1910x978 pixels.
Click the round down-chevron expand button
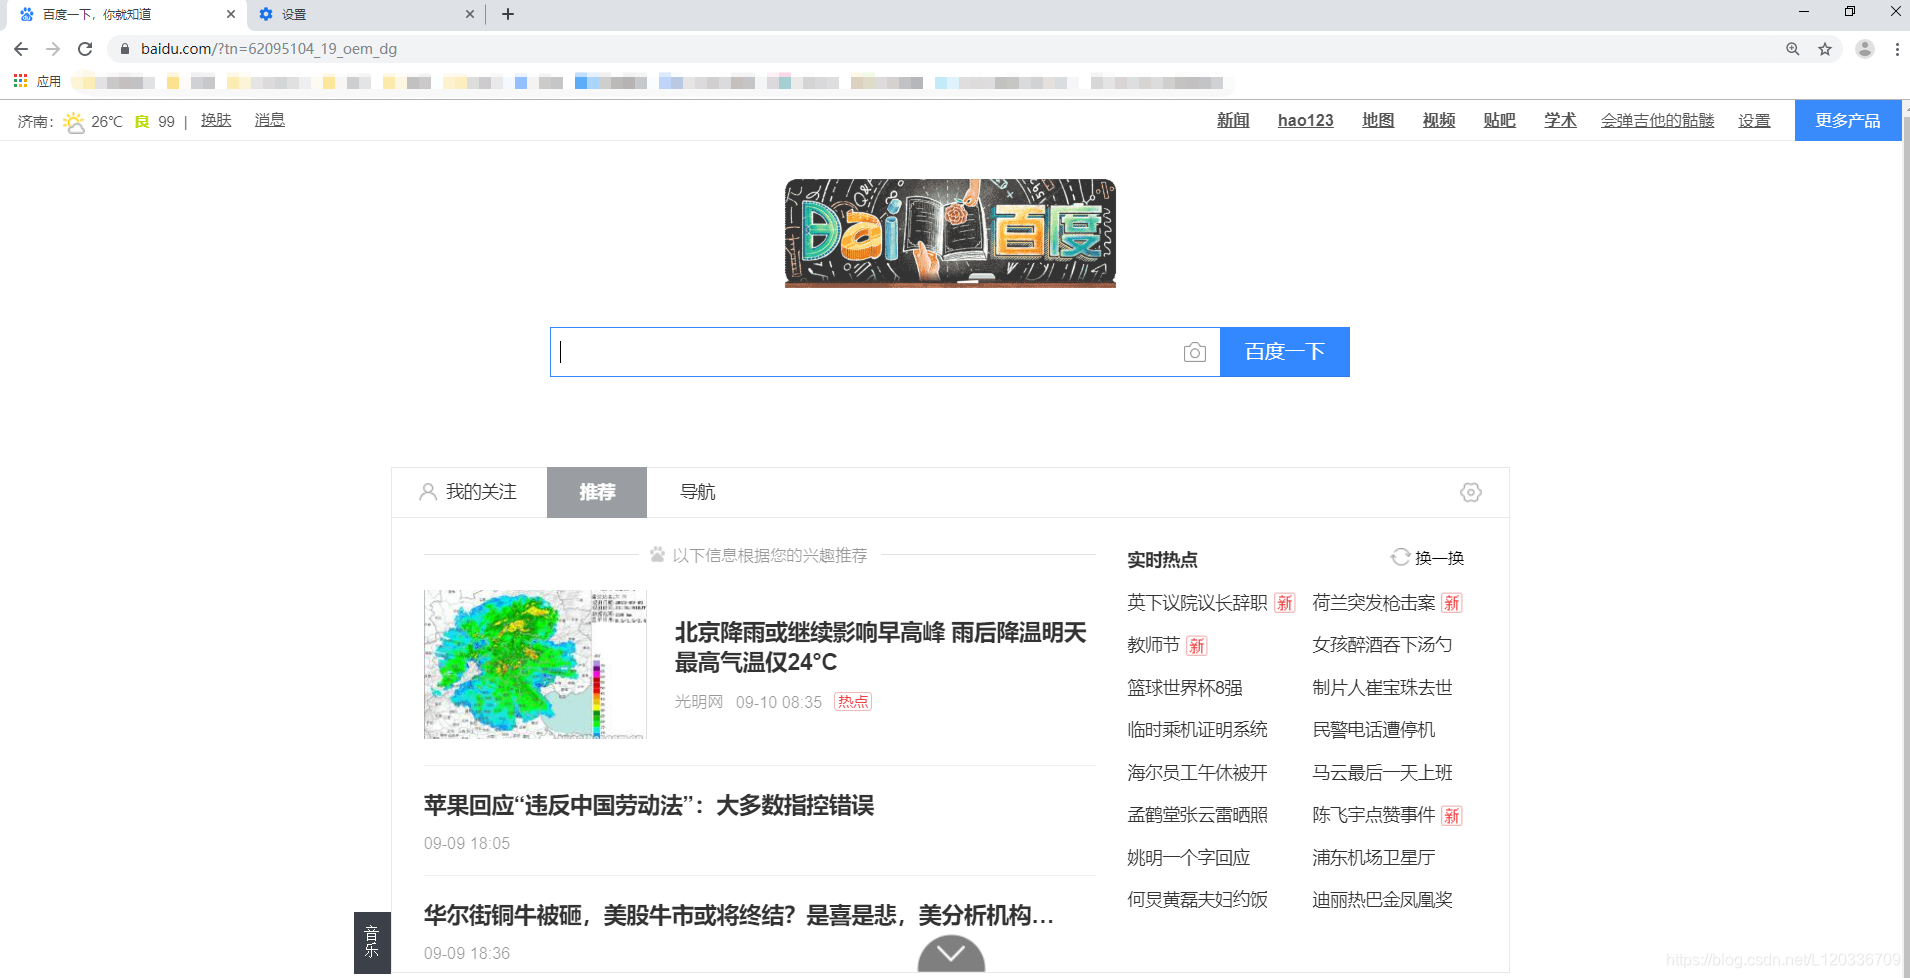point(951,954)
